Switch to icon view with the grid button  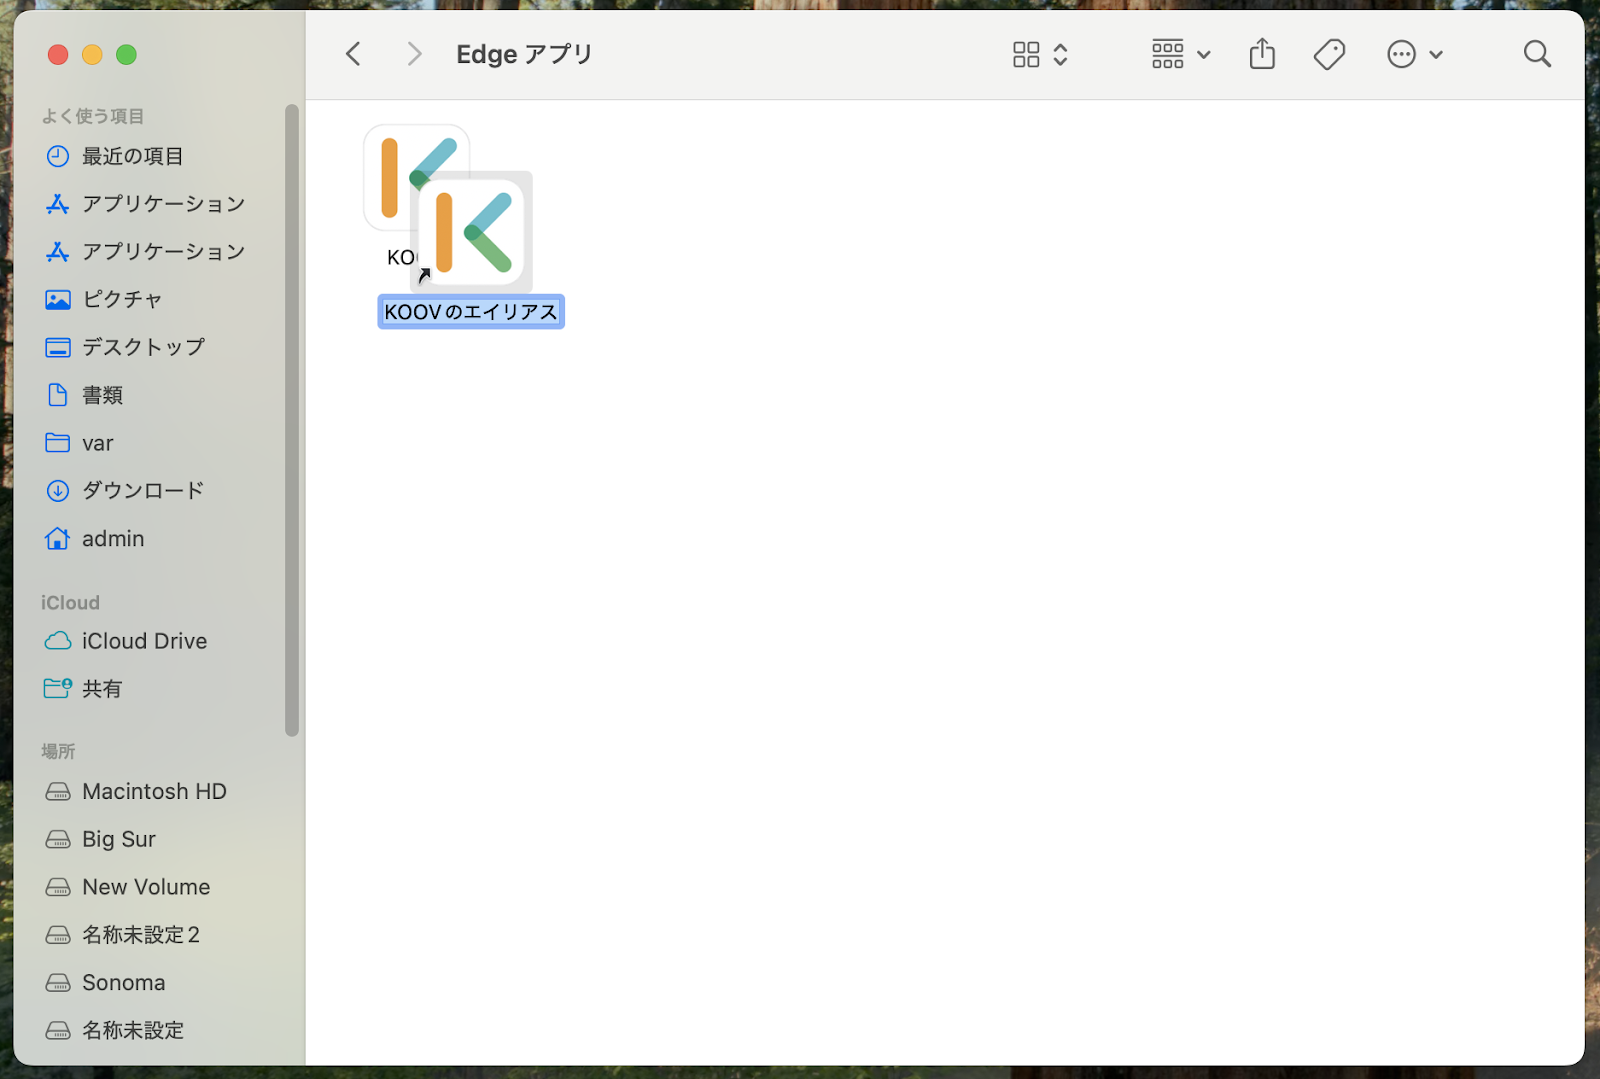pyautogui.click(x=1026, y=54)
